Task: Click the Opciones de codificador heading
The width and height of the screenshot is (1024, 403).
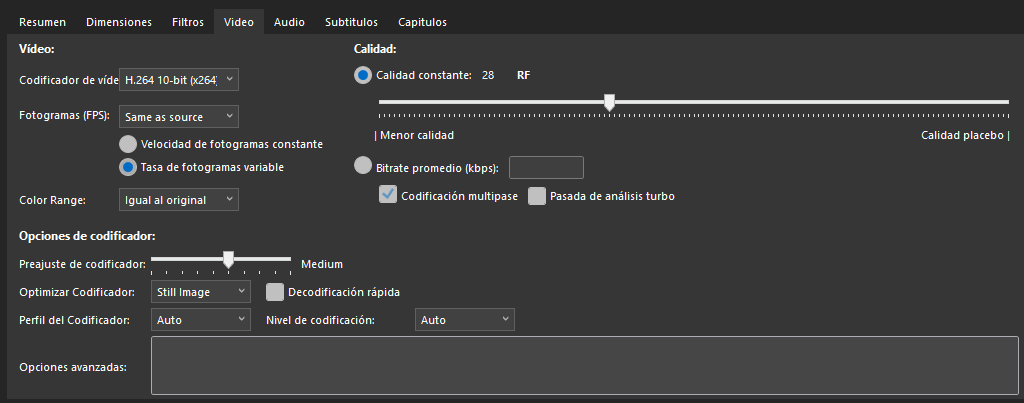Action: point(87,236)
